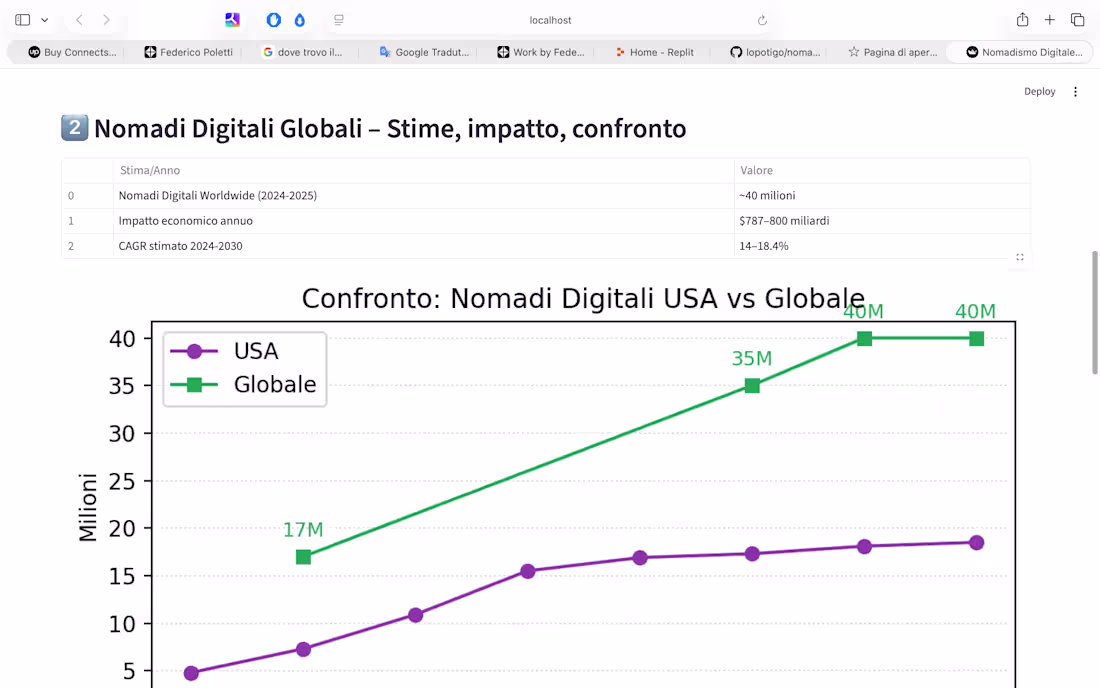Open the Google Tradut bookmark
The height and width of the screenshot is (688, 1100).
[424, 52]
